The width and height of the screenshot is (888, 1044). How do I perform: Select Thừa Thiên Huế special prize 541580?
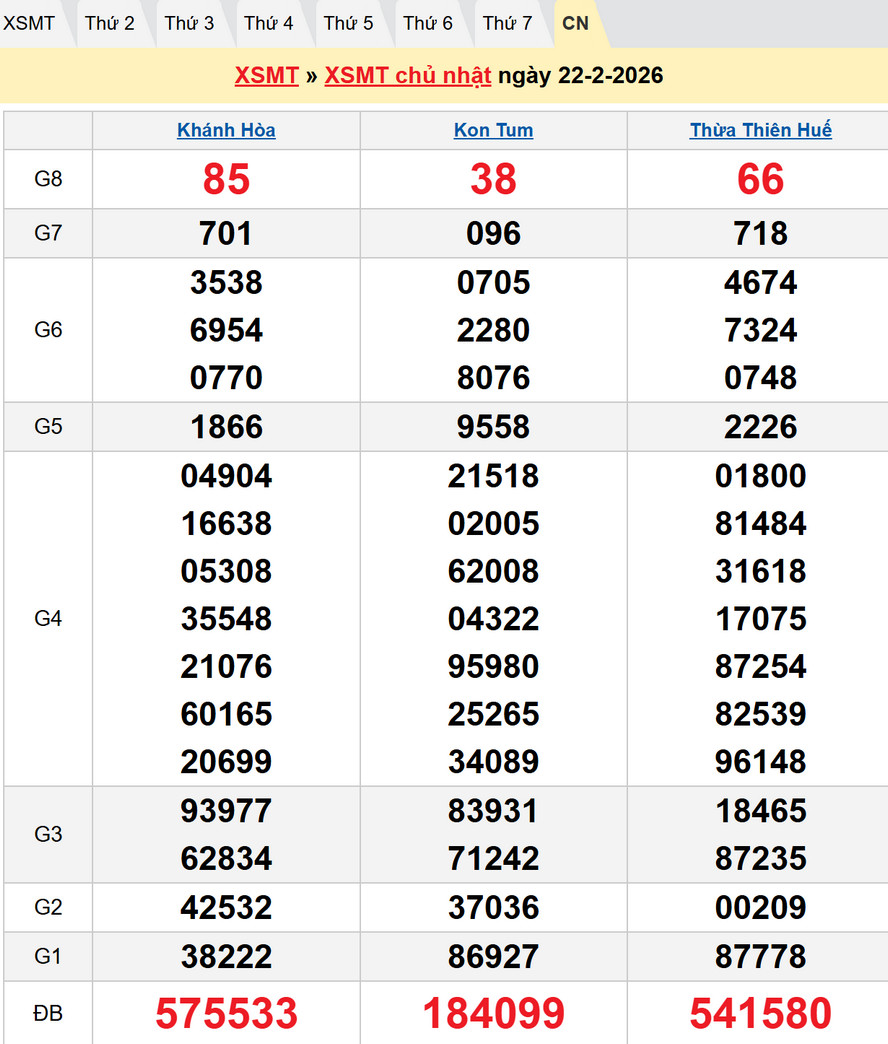tap(760, 1013)
